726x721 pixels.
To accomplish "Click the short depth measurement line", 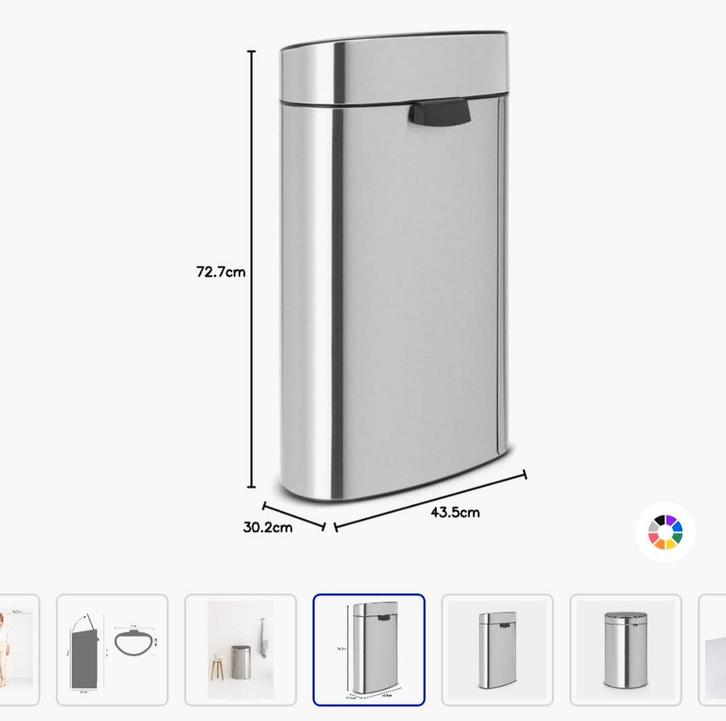I will (x=294, y=516).
